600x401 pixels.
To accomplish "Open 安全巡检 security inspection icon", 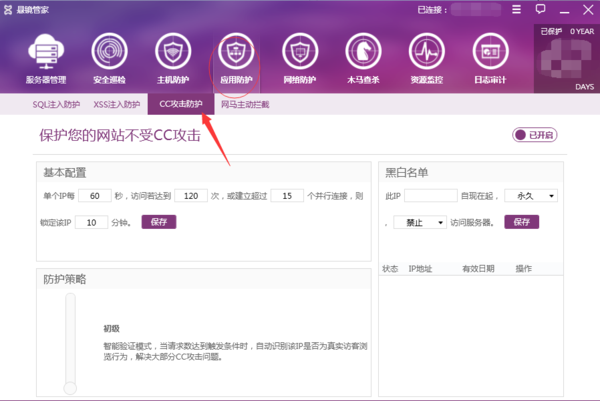I will coord(109,58).
